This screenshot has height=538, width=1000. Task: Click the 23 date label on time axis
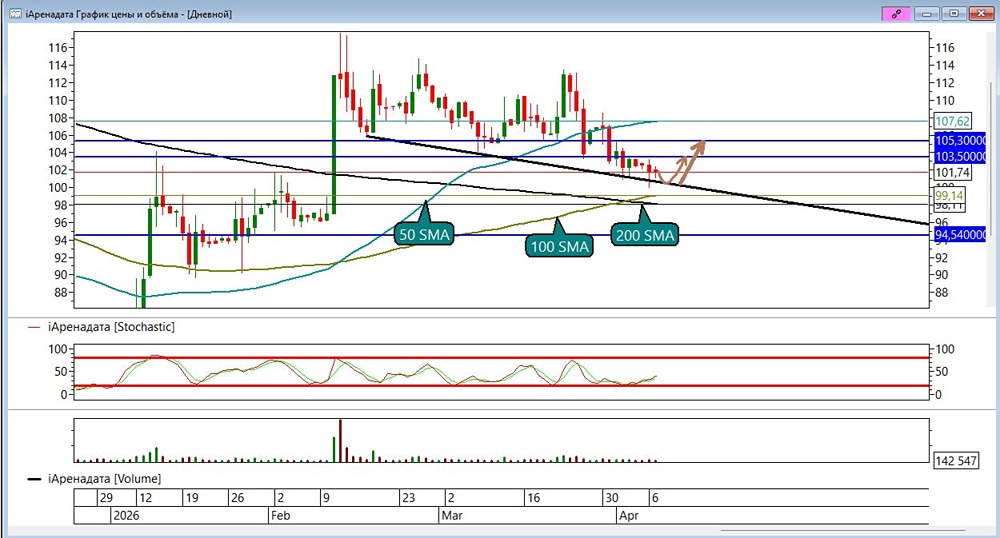coord(408,498)
